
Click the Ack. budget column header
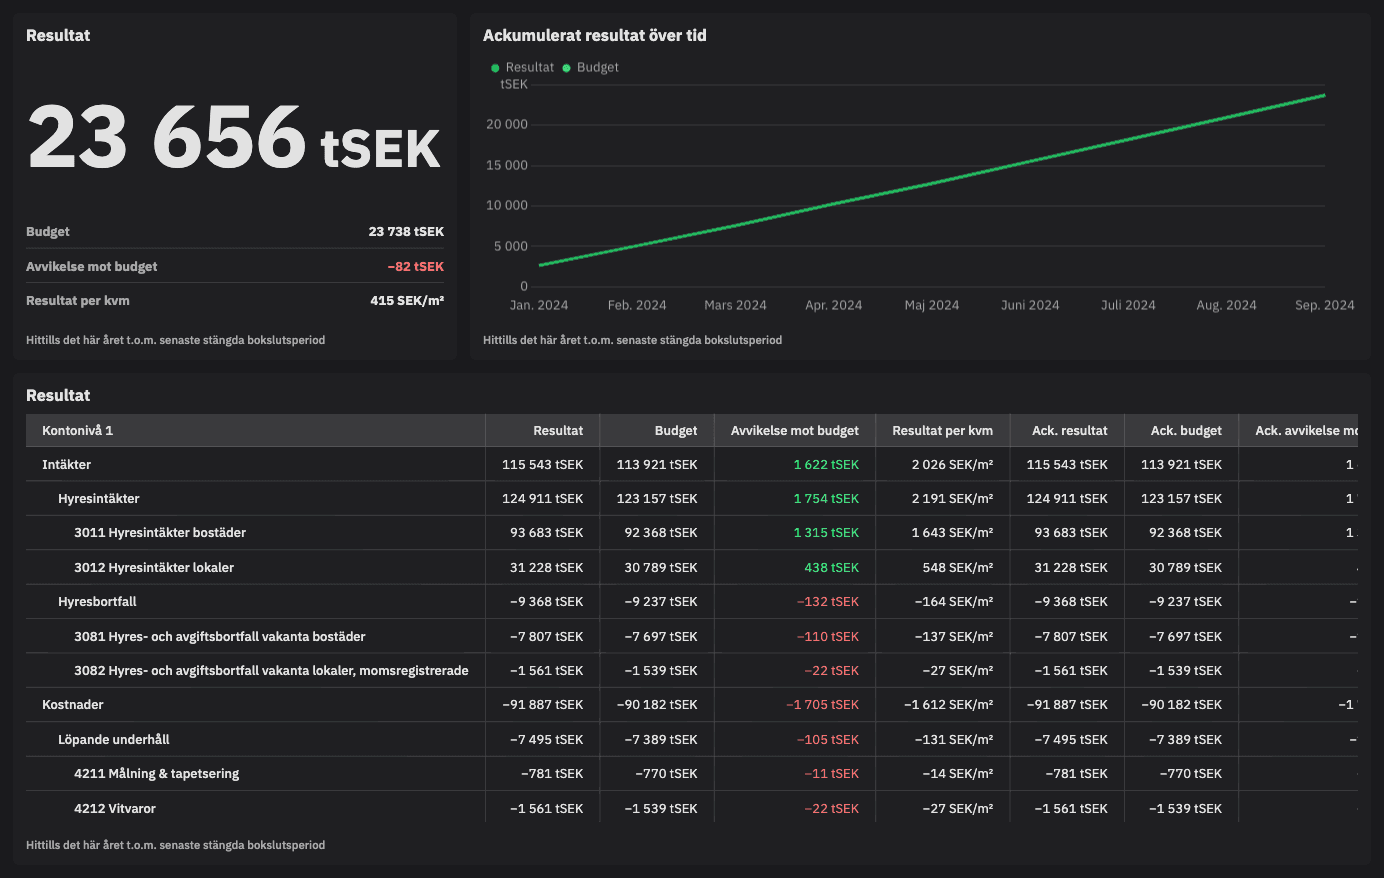pos(1185,430)
